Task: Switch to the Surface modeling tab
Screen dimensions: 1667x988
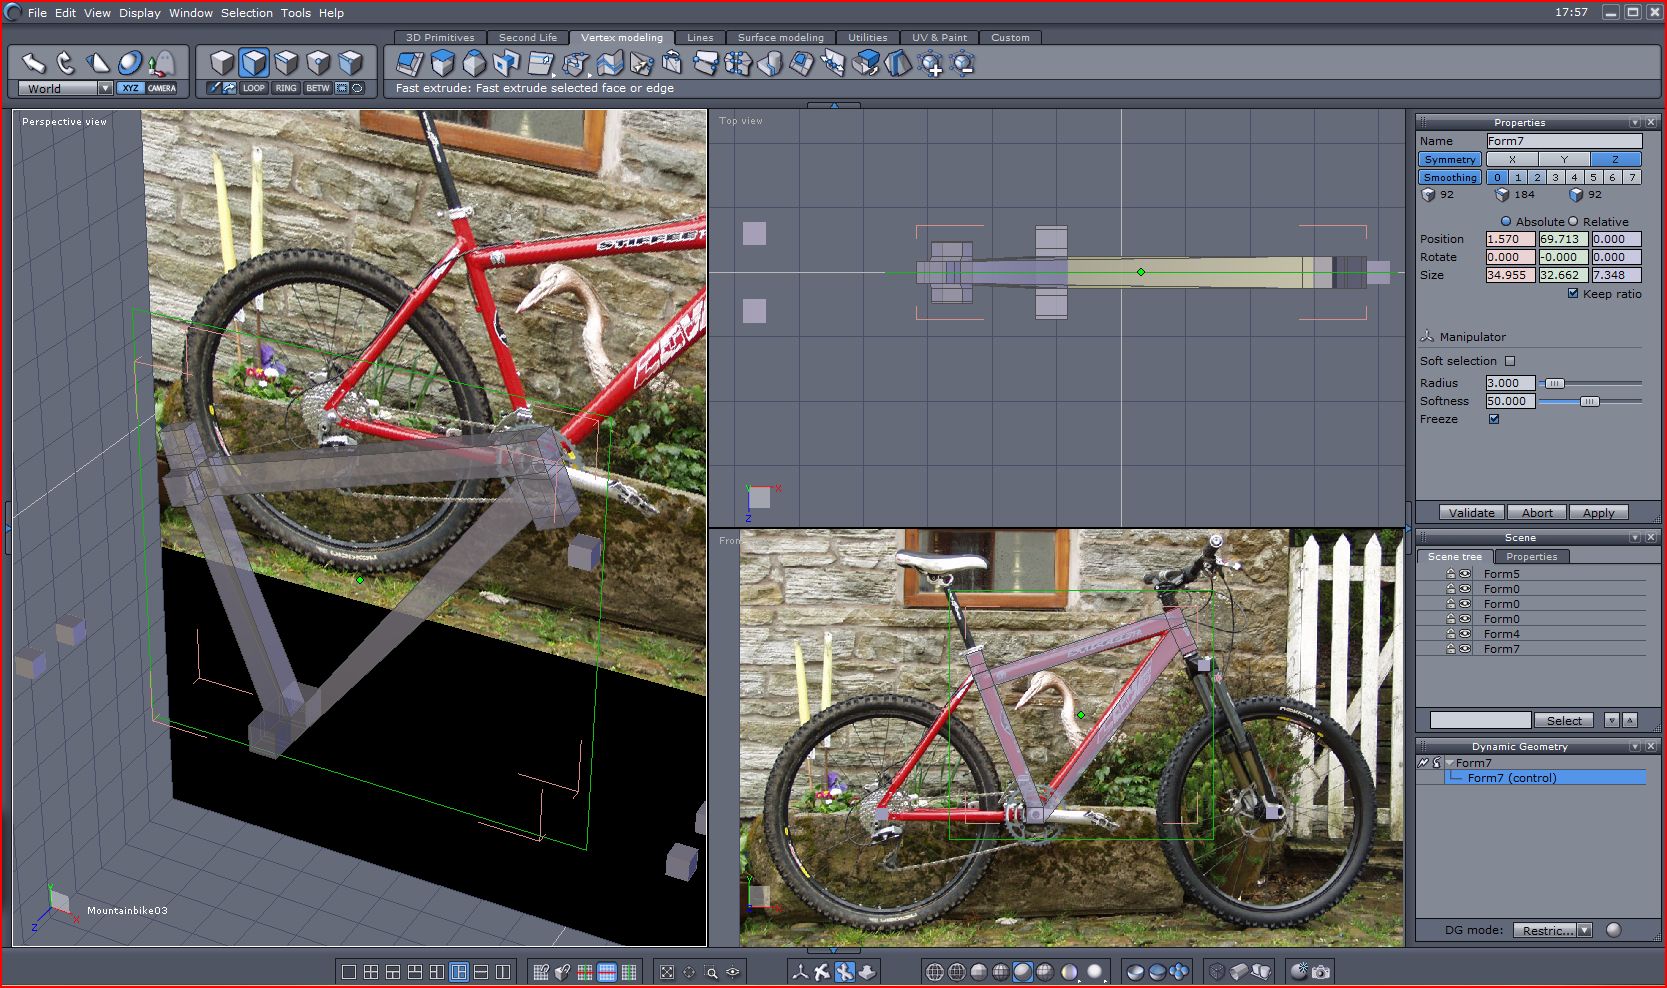Action: pyautogui.click(x=780, y=38)
